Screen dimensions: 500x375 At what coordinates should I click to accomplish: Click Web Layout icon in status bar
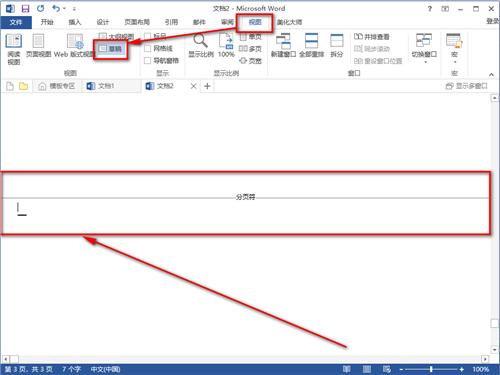point(387,369)
